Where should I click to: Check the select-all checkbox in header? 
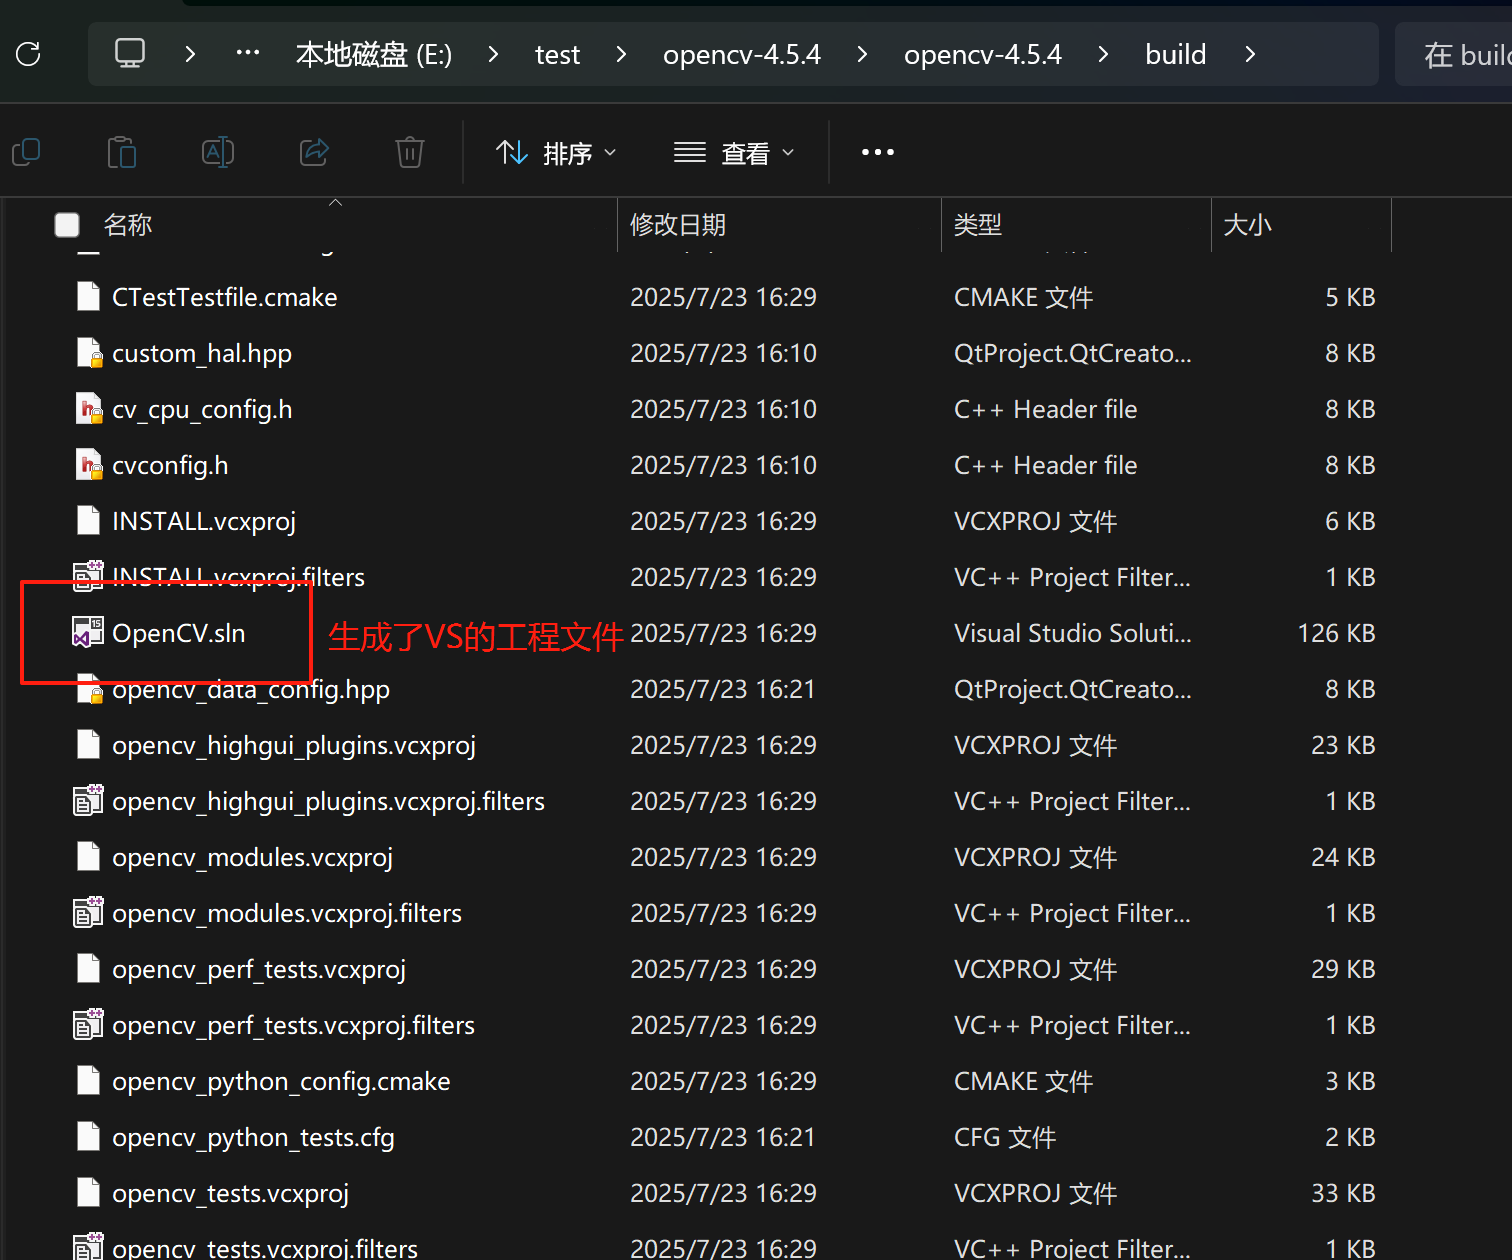pyautogui.click(x=66, y=225)
